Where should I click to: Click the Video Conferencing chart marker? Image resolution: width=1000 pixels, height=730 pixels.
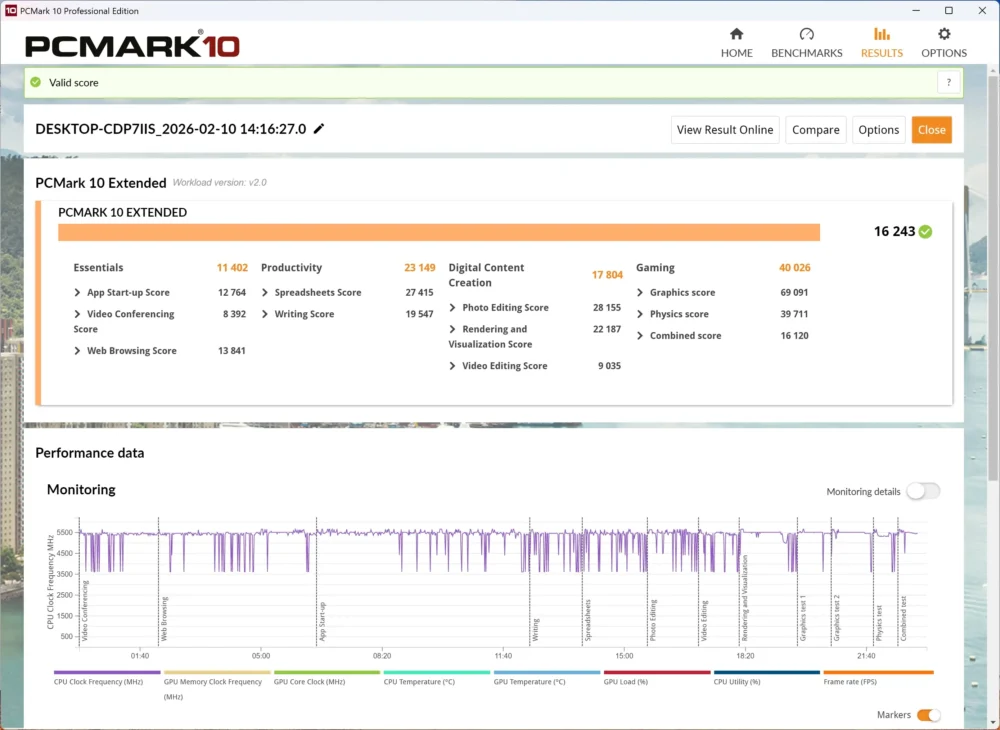(85, 610)
